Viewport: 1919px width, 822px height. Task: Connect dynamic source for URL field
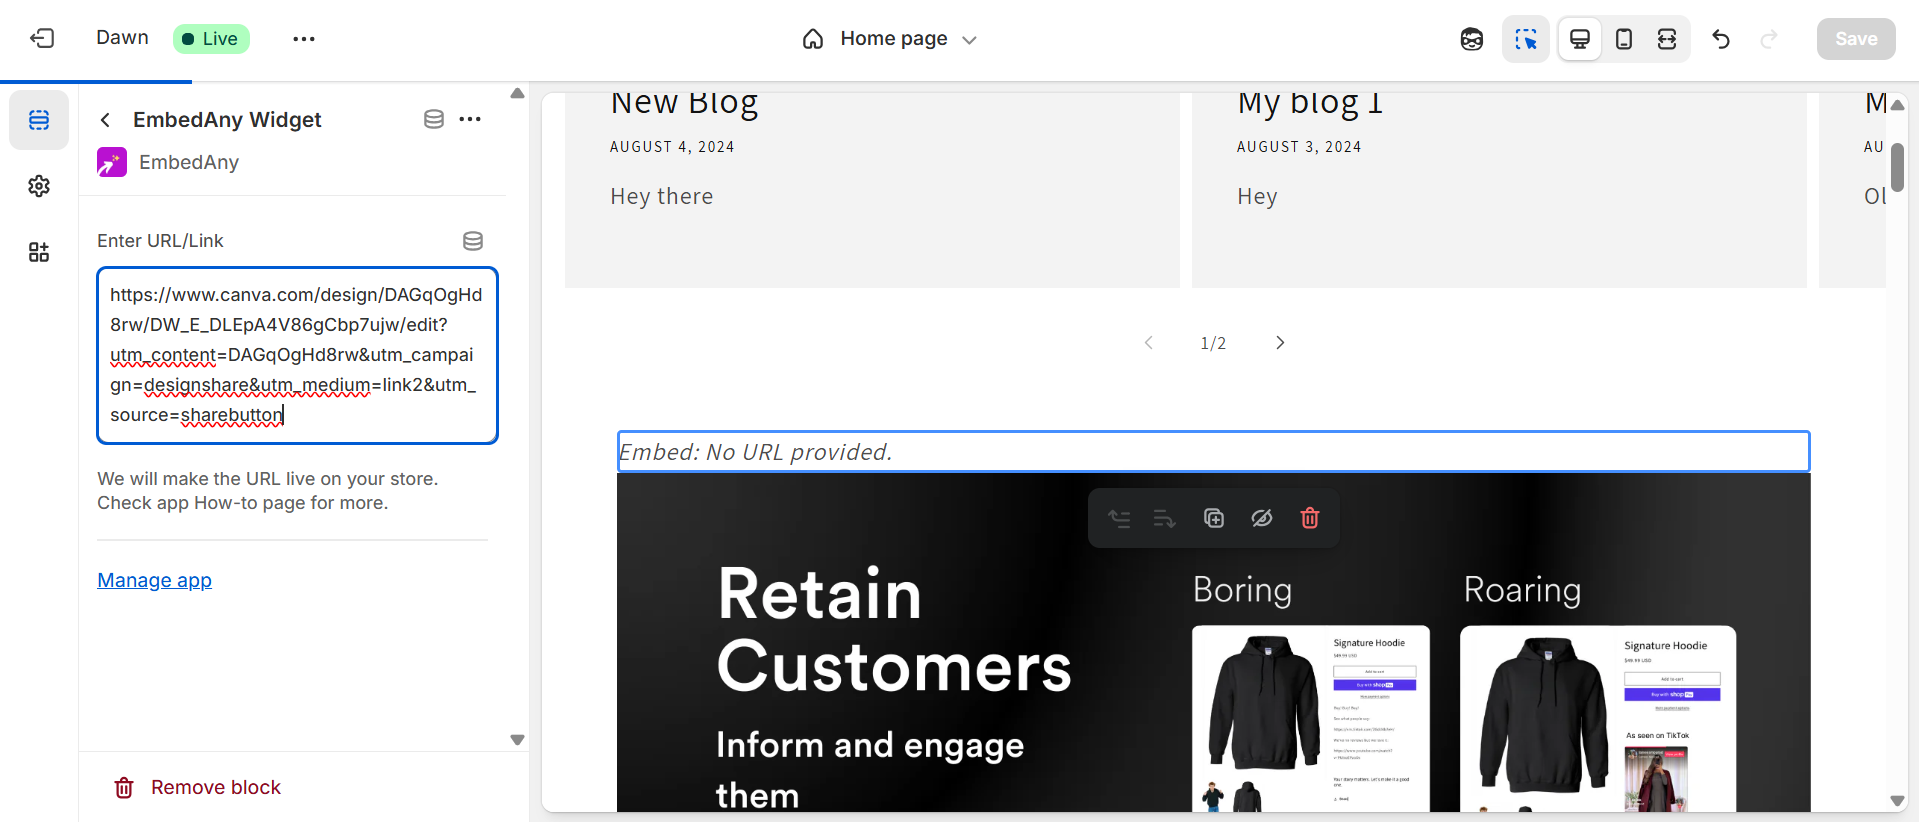473,241
